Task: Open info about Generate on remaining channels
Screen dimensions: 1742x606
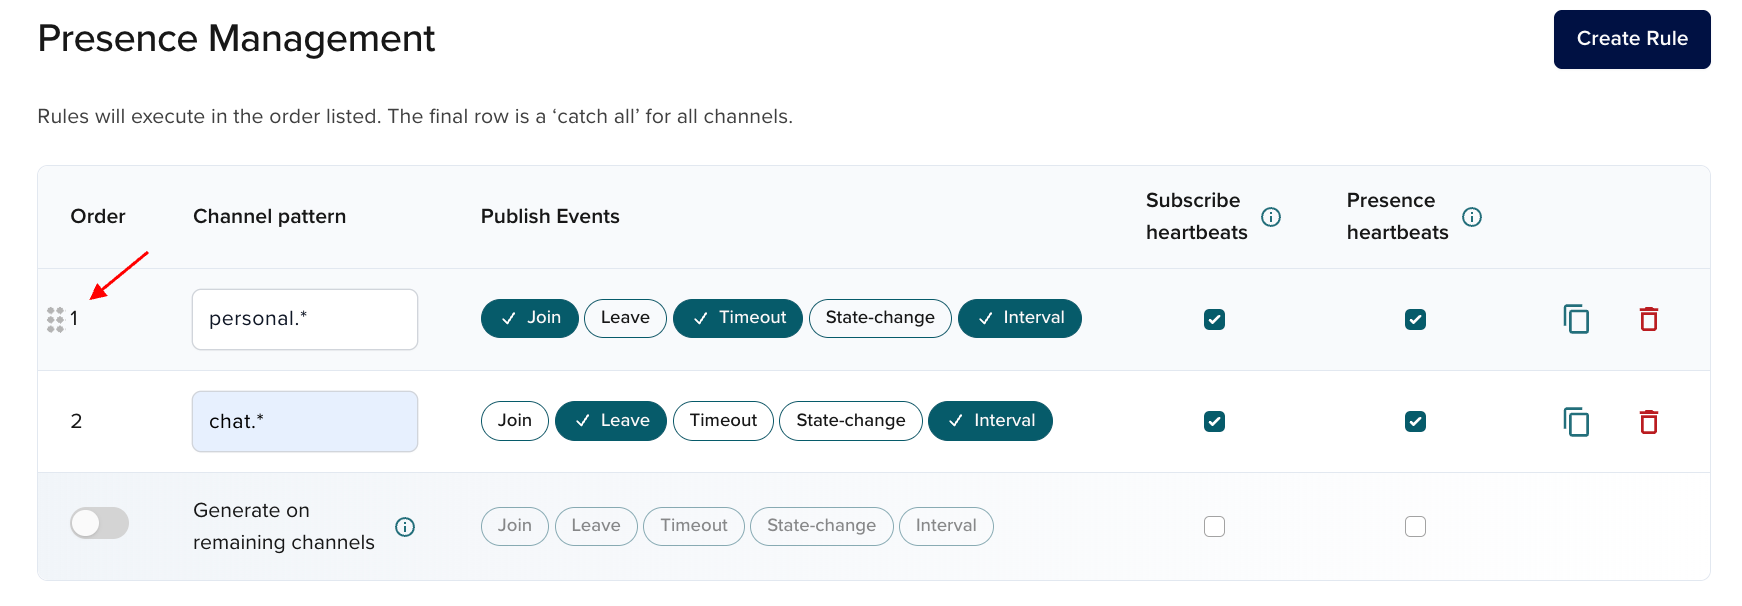Action: pos(405,527)
